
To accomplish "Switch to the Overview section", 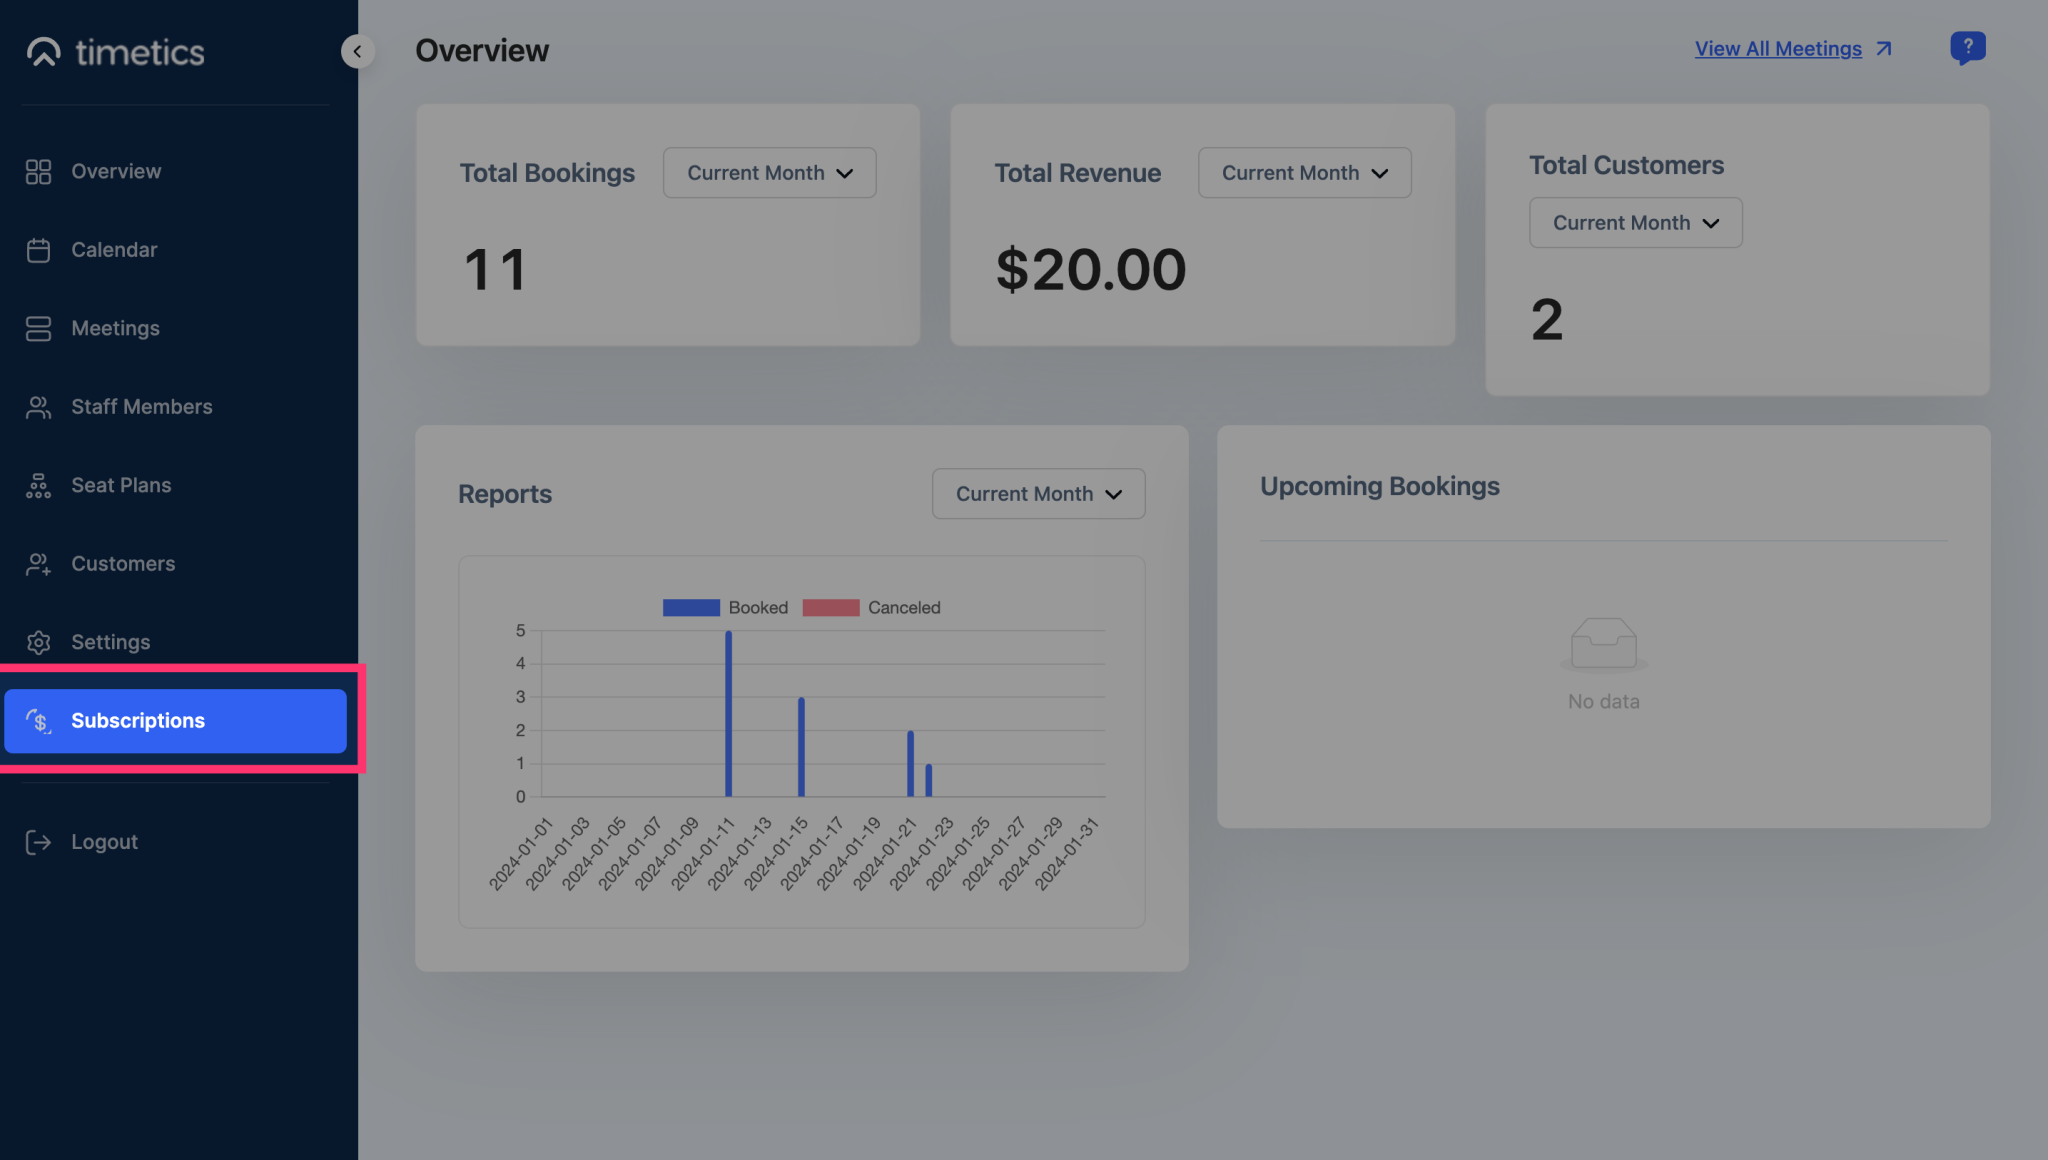I will 115,171.
